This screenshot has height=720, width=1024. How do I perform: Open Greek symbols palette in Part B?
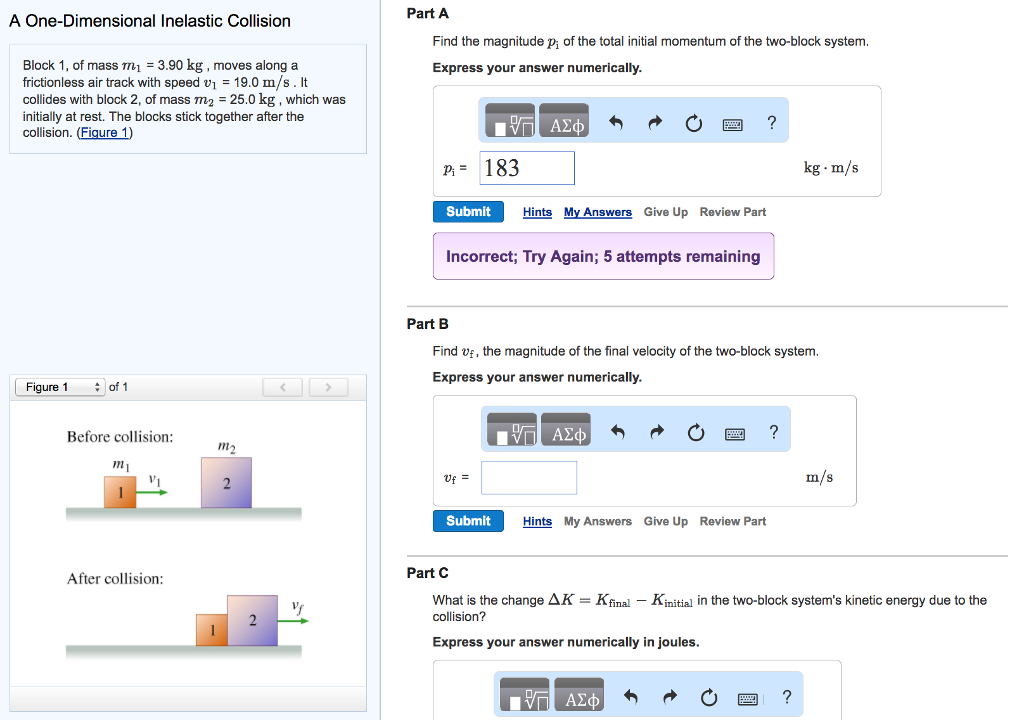click(566, 433)
